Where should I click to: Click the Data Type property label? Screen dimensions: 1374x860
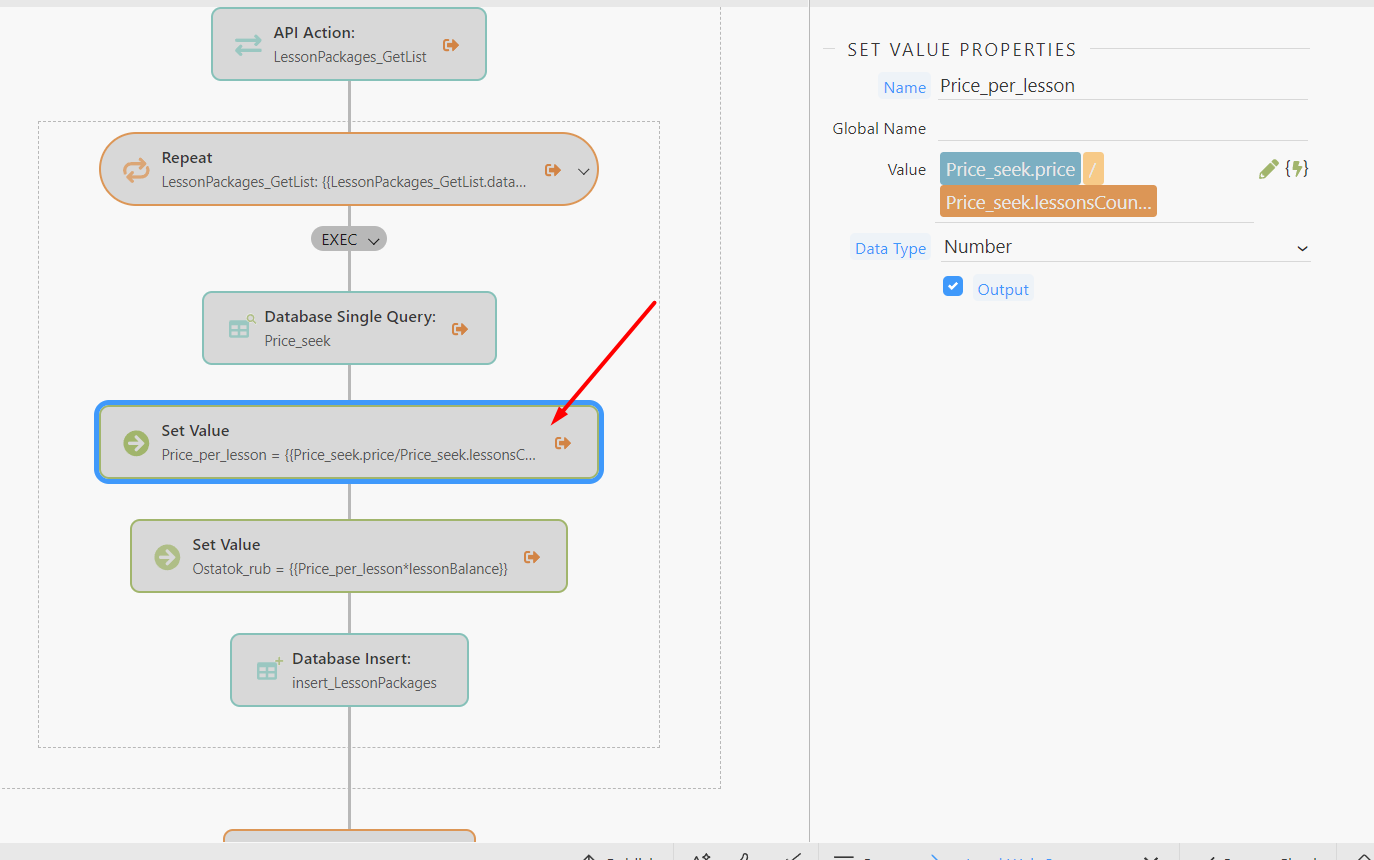coord(890,248)
